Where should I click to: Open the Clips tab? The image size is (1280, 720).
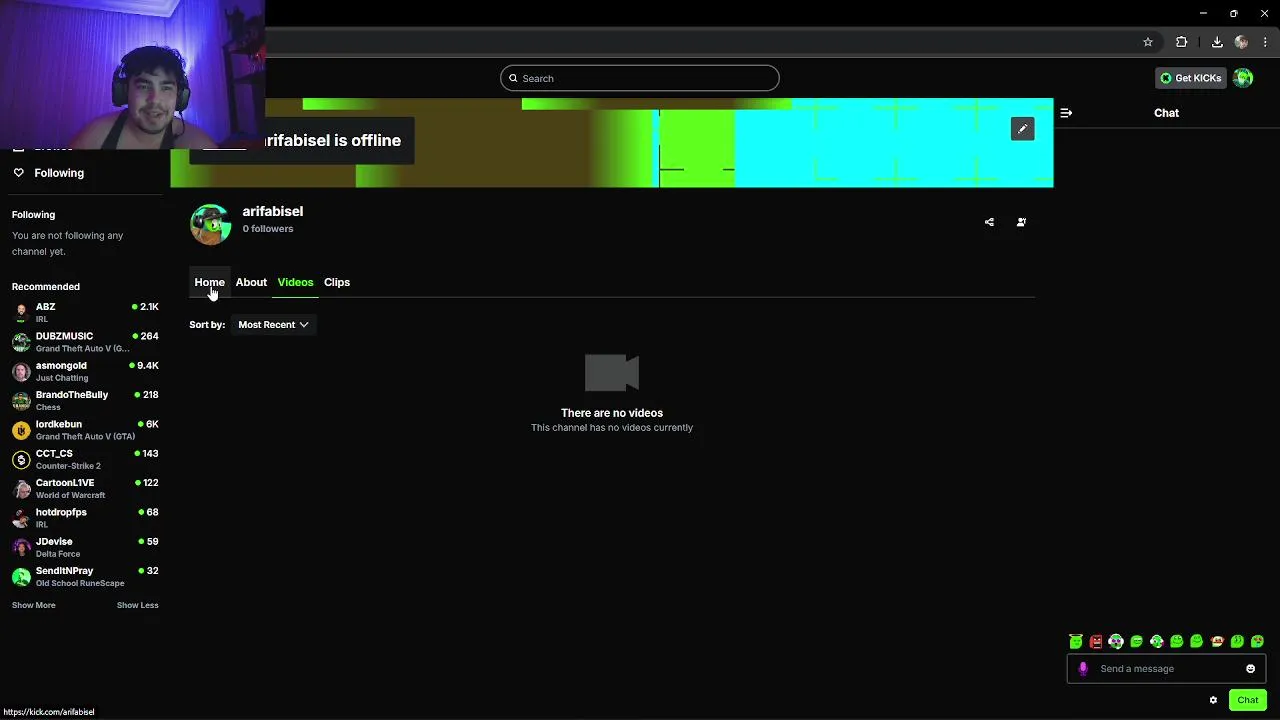pos(337,282)
